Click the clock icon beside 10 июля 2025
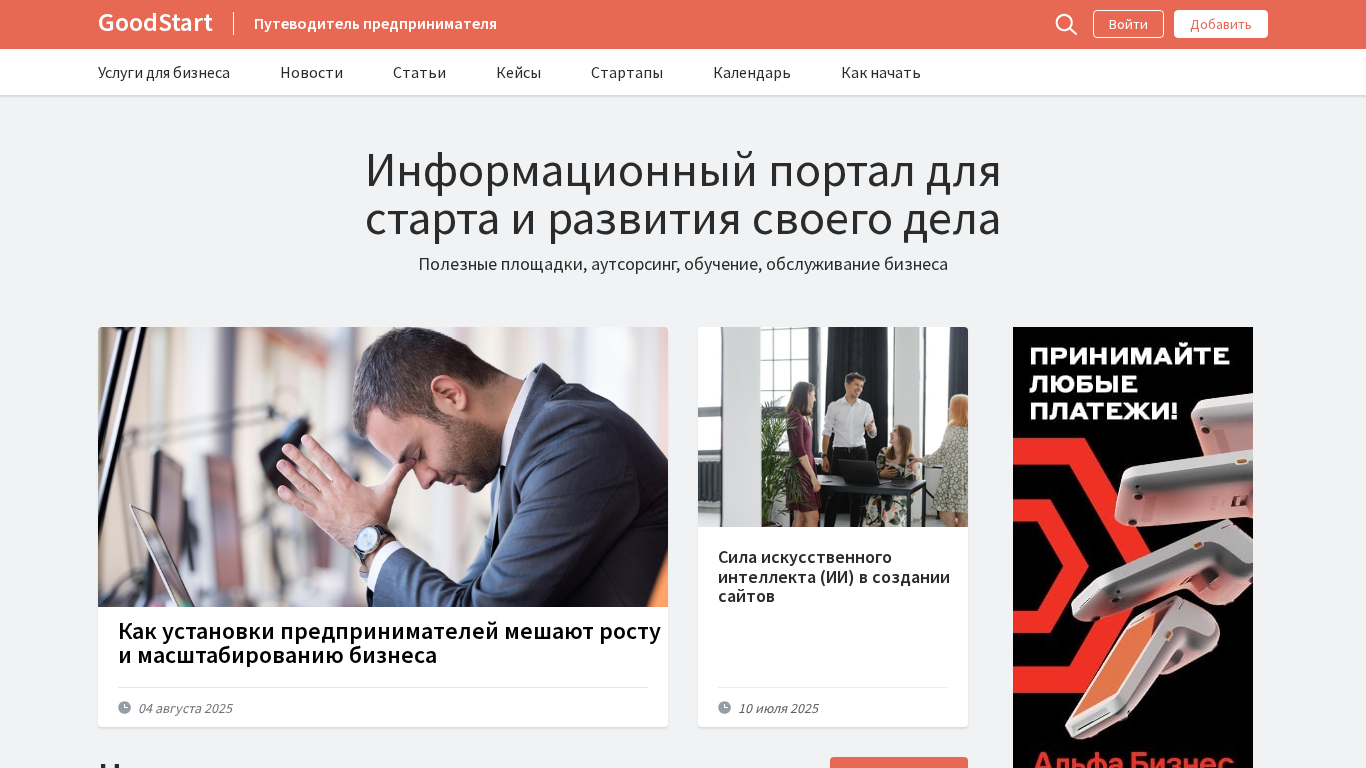 [724, 707]
